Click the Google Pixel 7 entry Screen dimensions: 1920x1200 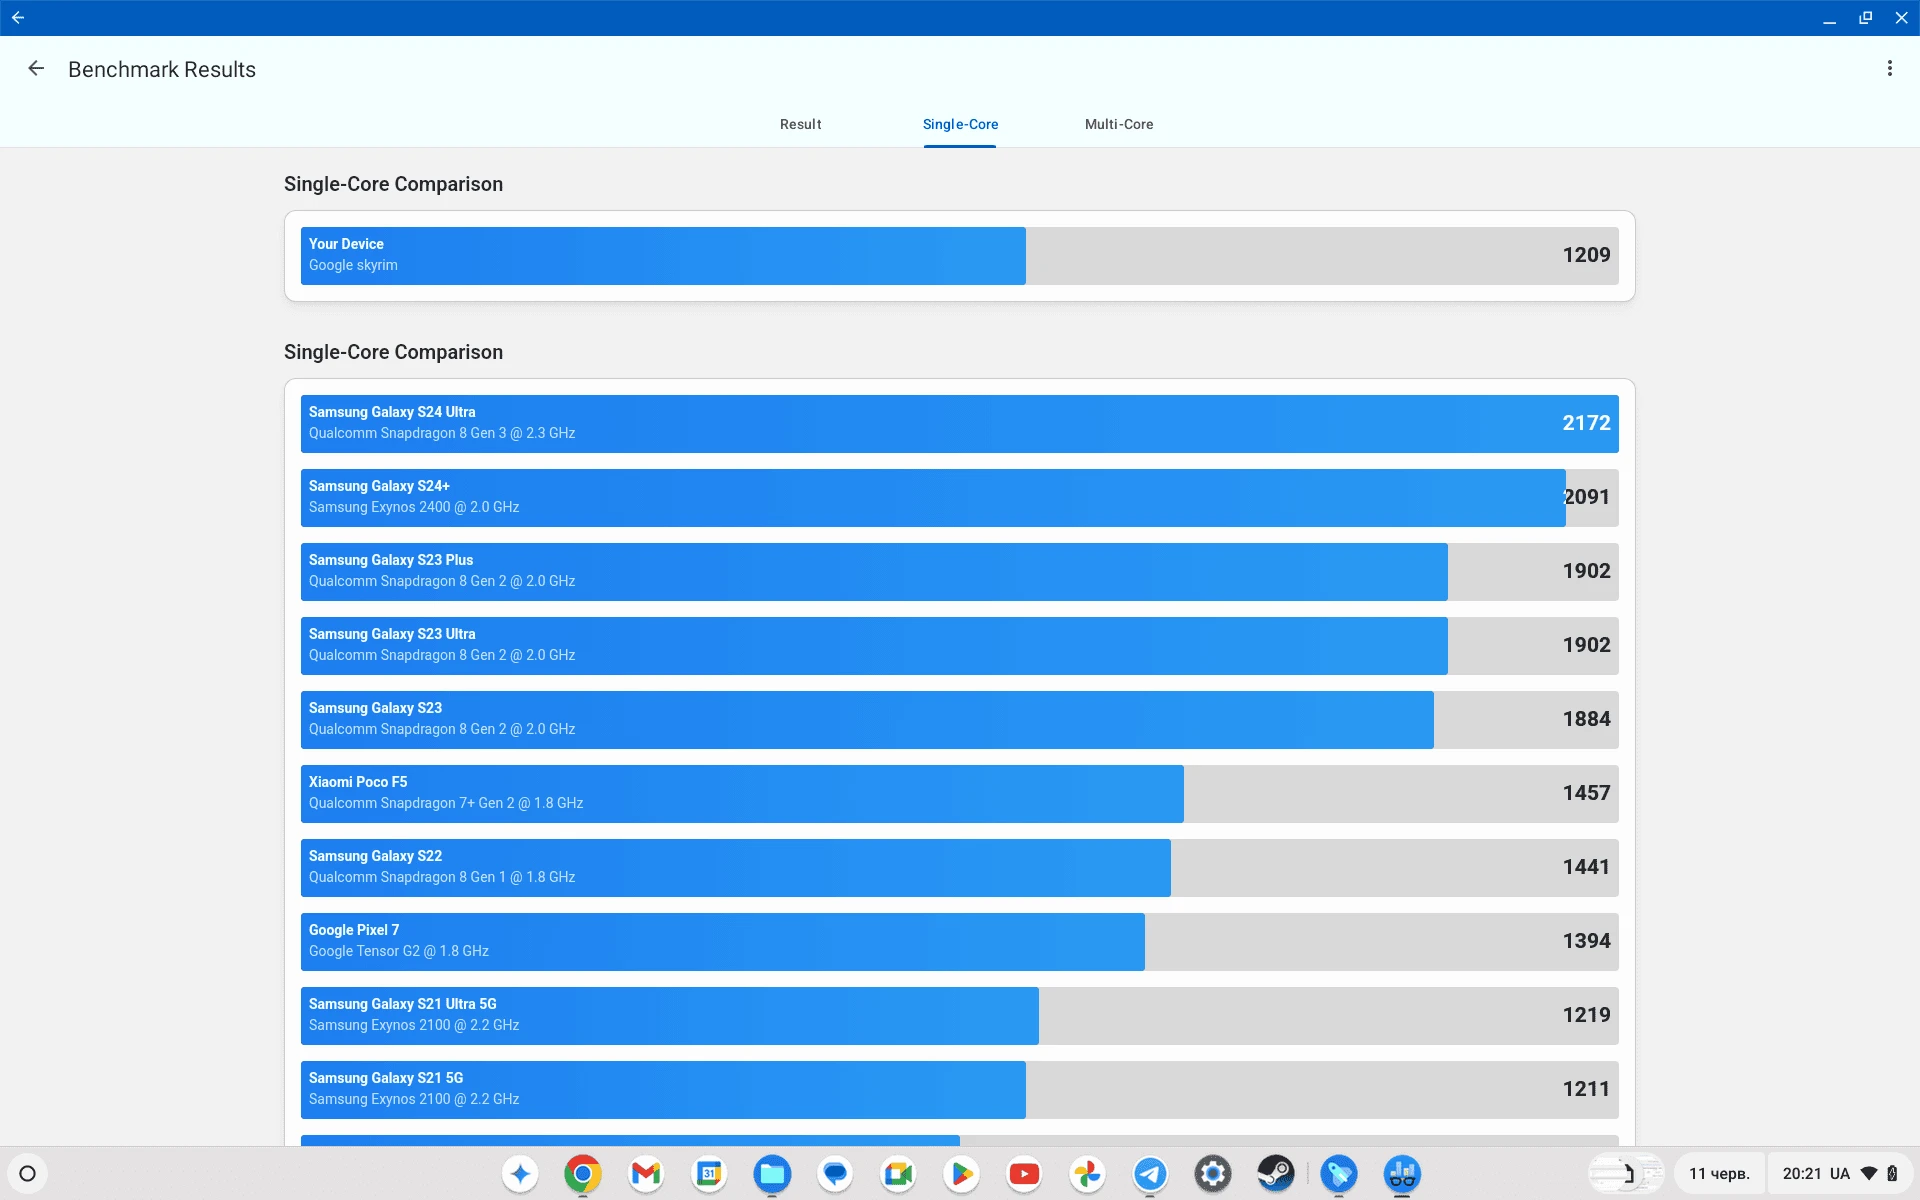point(959,942)
